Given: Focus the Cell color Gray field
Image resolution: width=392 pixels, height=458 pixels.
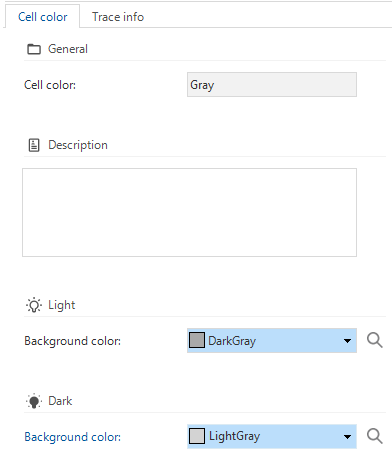Looking at the screenshot, I should point(272,85).
